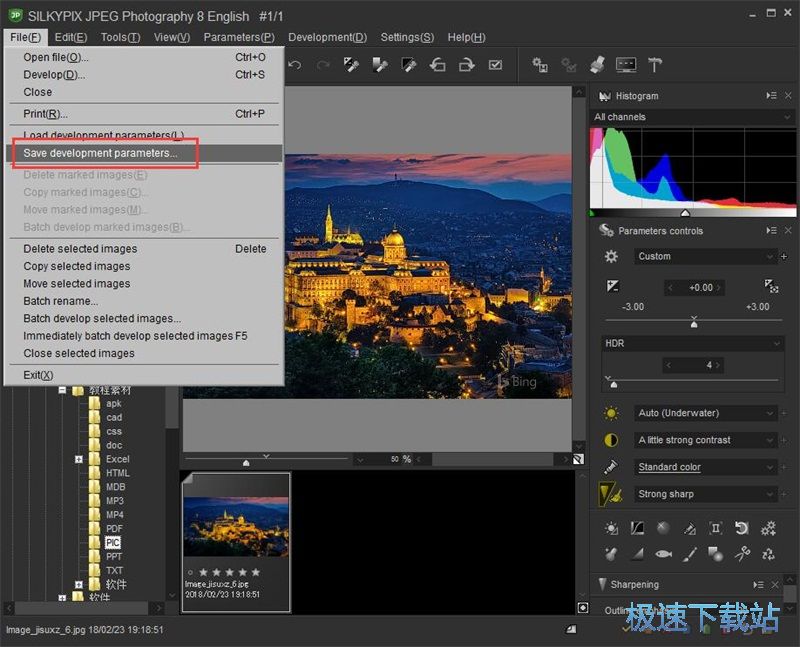
Task: Open the Settings menu
Action: point(407,37)
